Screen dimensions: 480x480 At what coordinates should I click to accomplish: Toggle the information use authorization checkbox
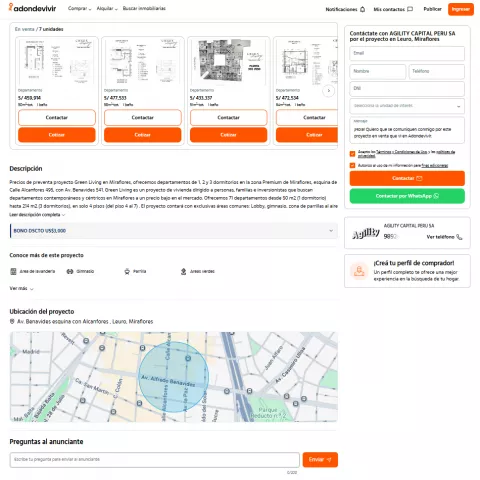pyautogui.click(x=352, y=165)
